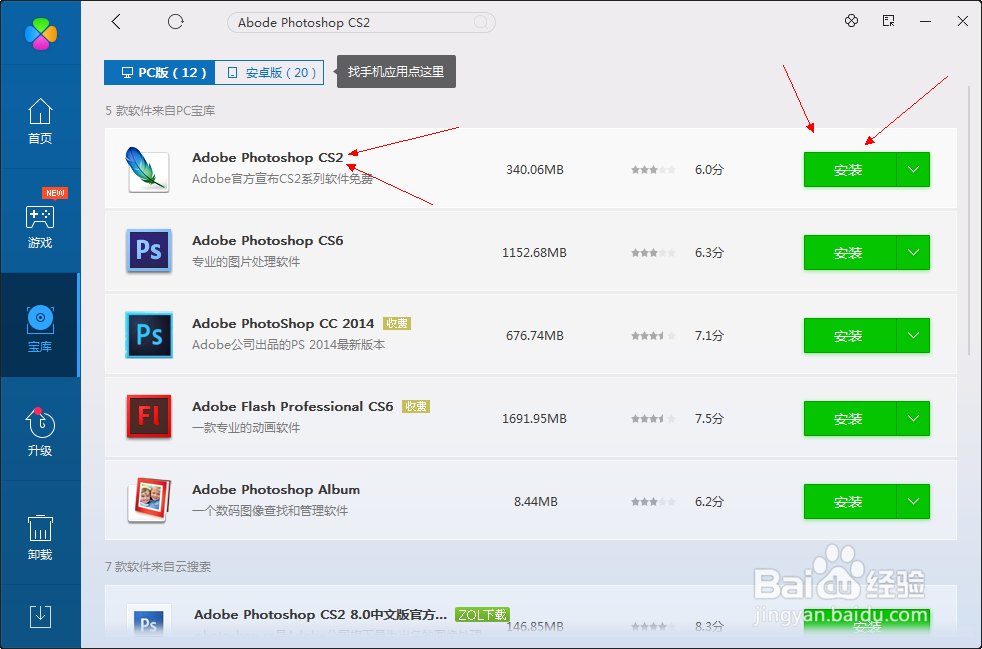Expand install options for Photoshop CS2
This screenshot has width=982, height=649.
click(913, 170)
